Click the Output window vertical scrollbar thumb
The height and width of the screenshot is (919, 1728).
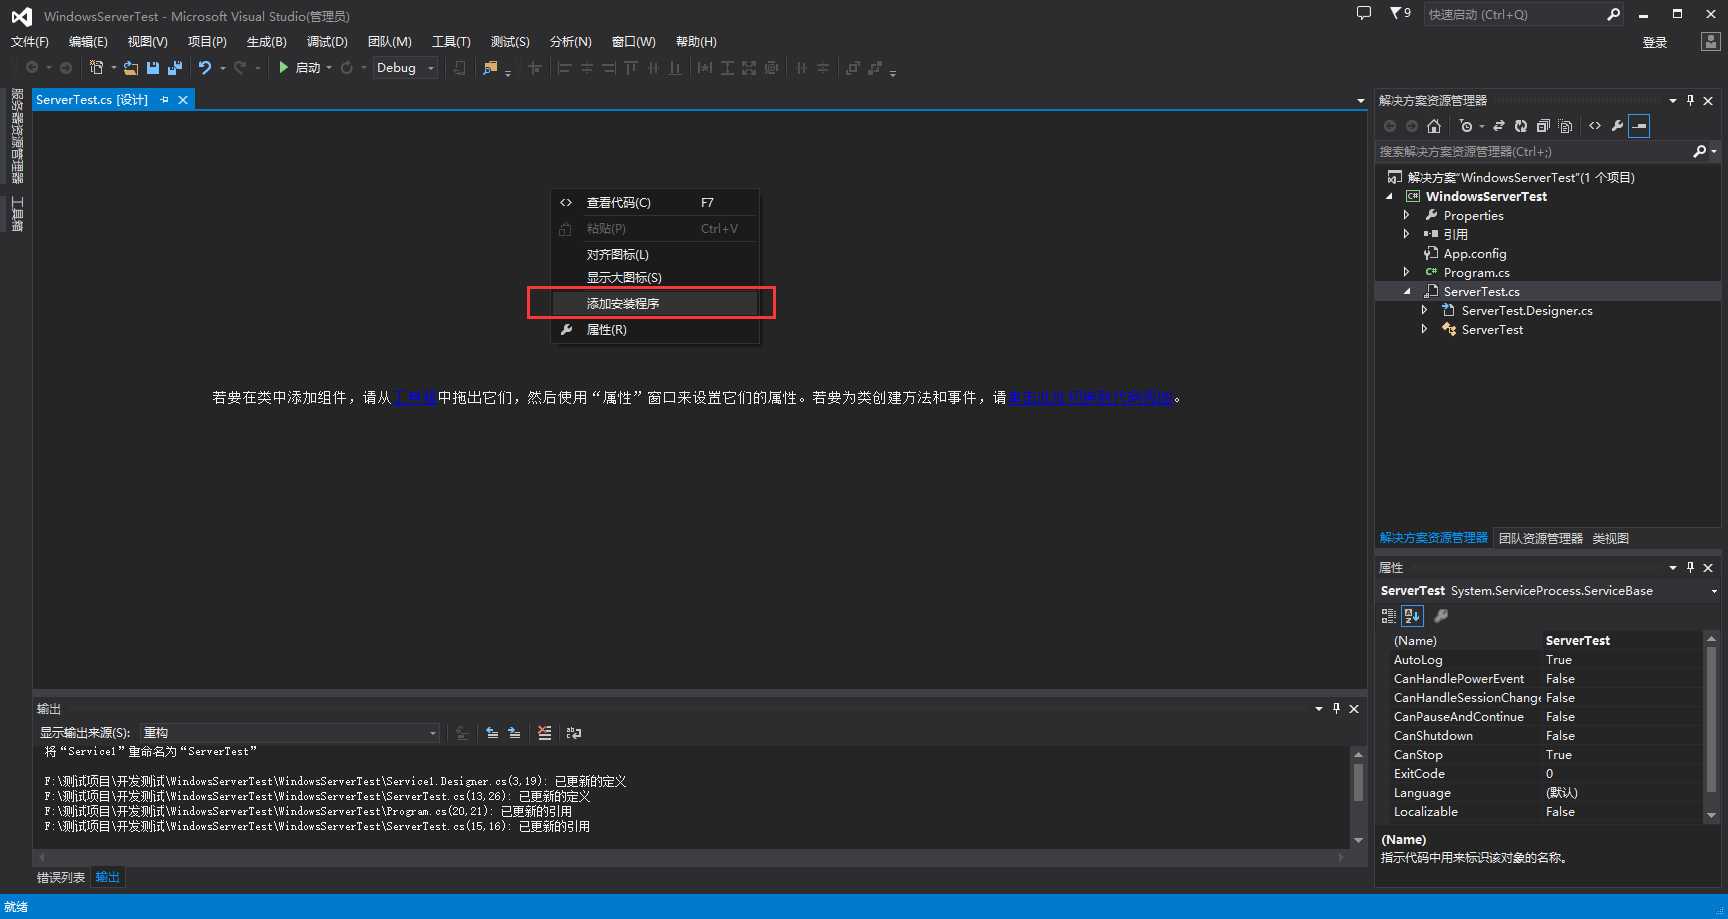pos(1358,782)
